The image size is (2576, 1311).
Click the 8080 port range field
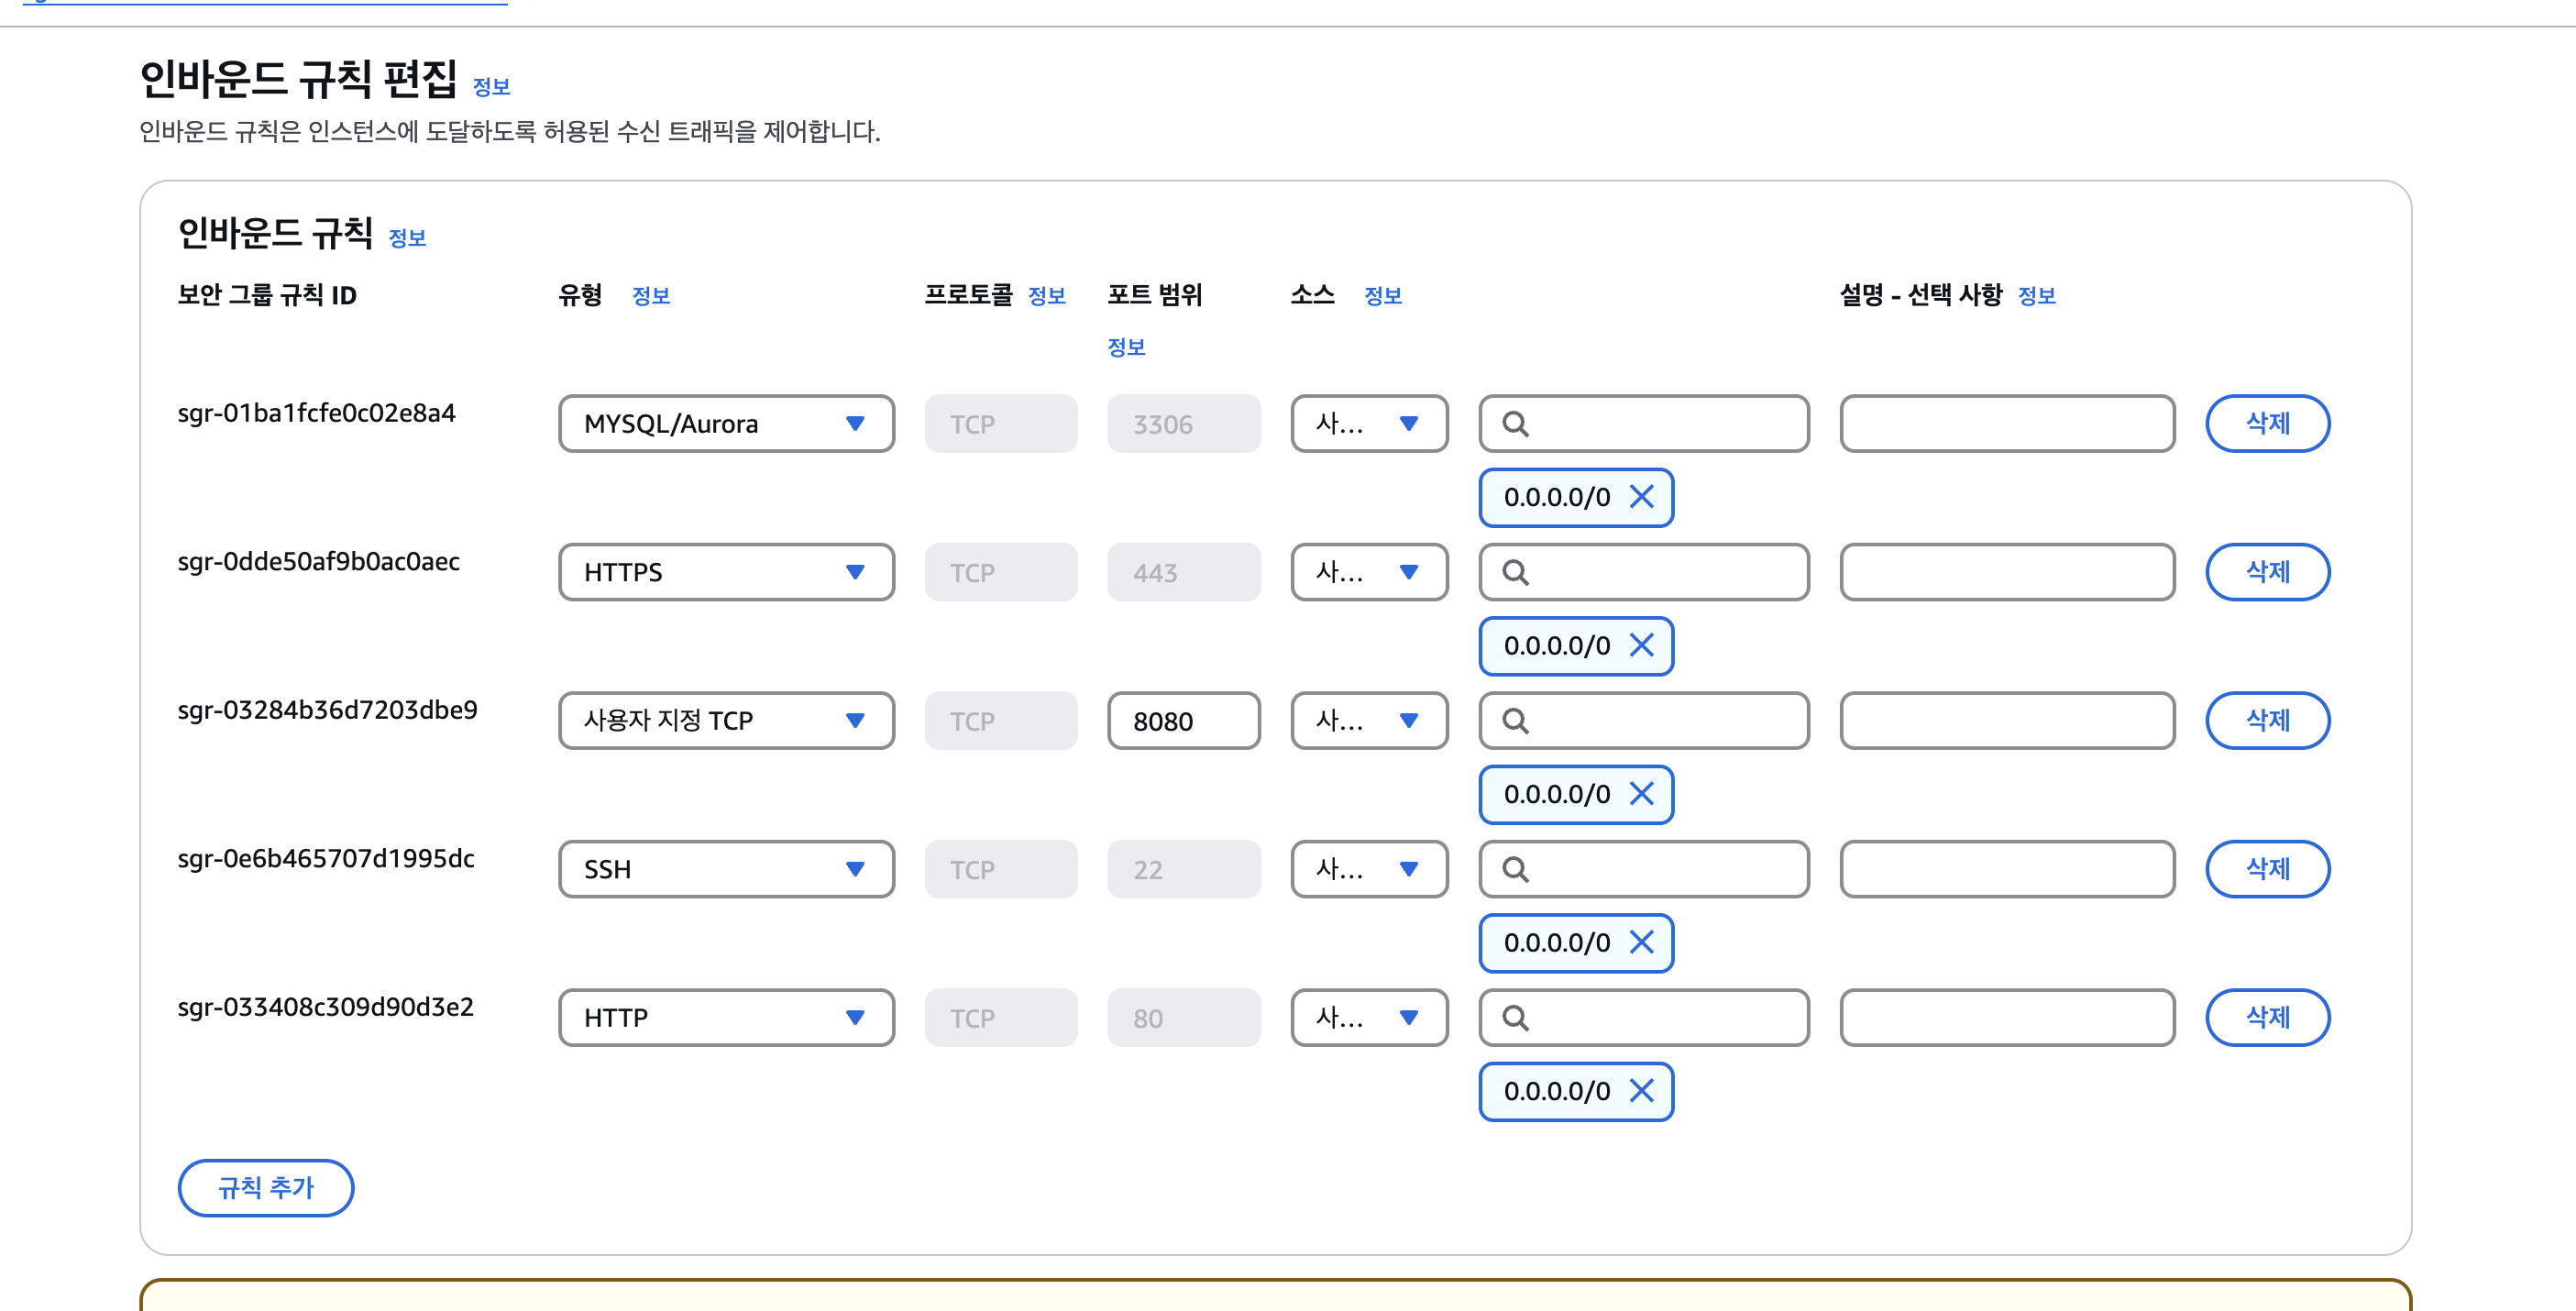(1183, 721)
